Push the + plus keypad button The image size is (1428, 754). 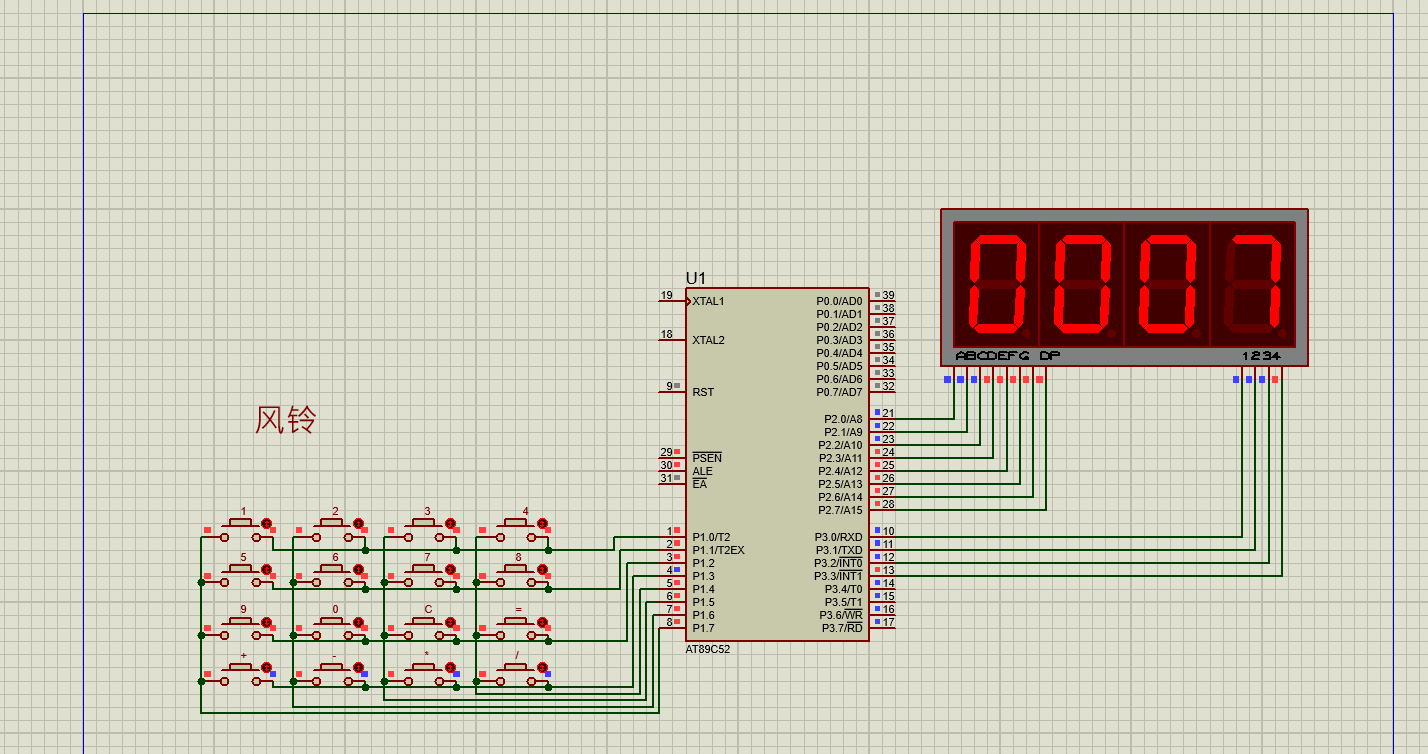(240, 668)
